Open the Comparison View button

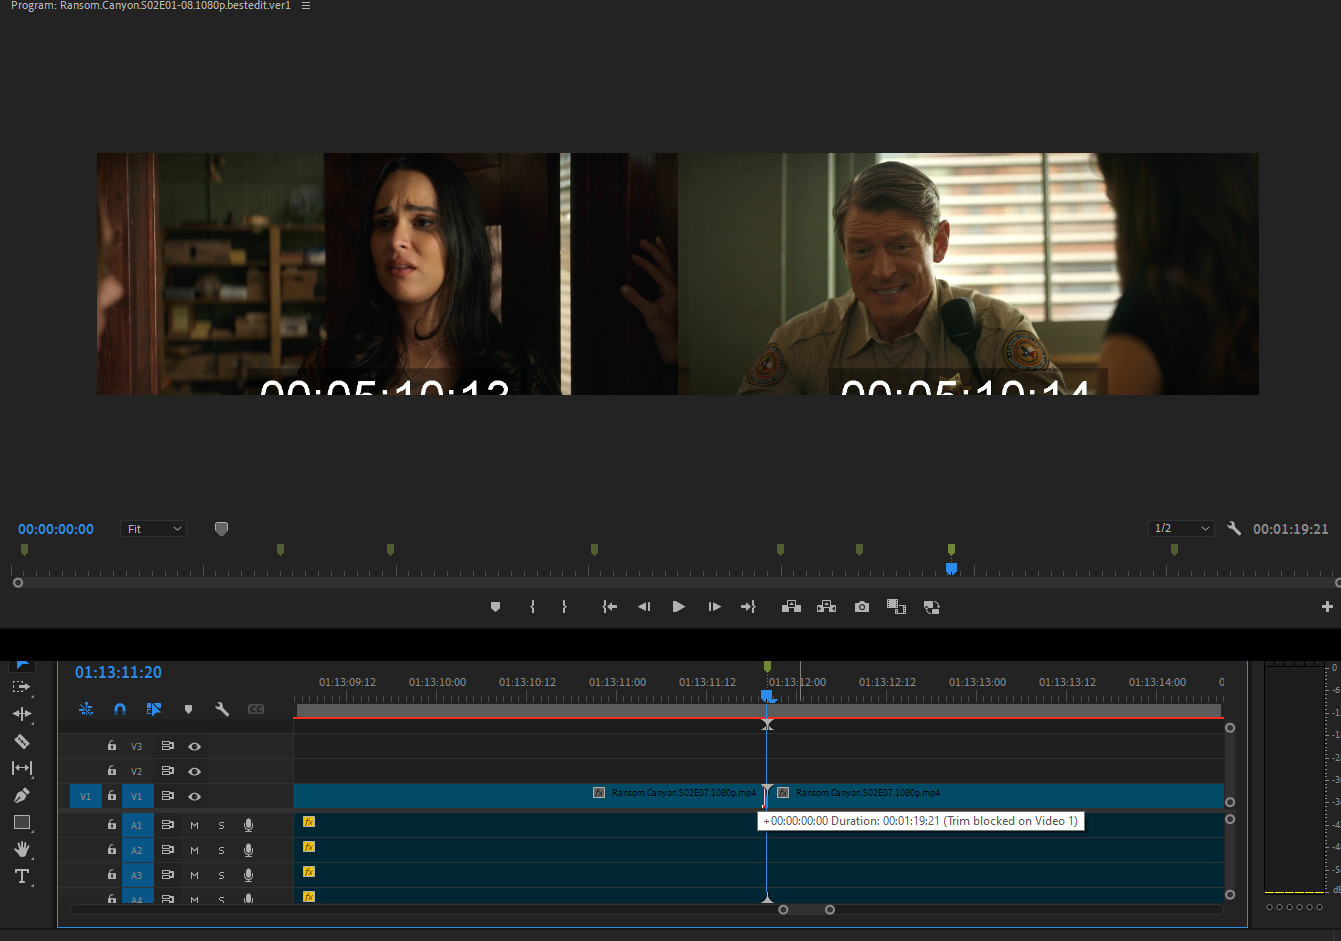896,607
